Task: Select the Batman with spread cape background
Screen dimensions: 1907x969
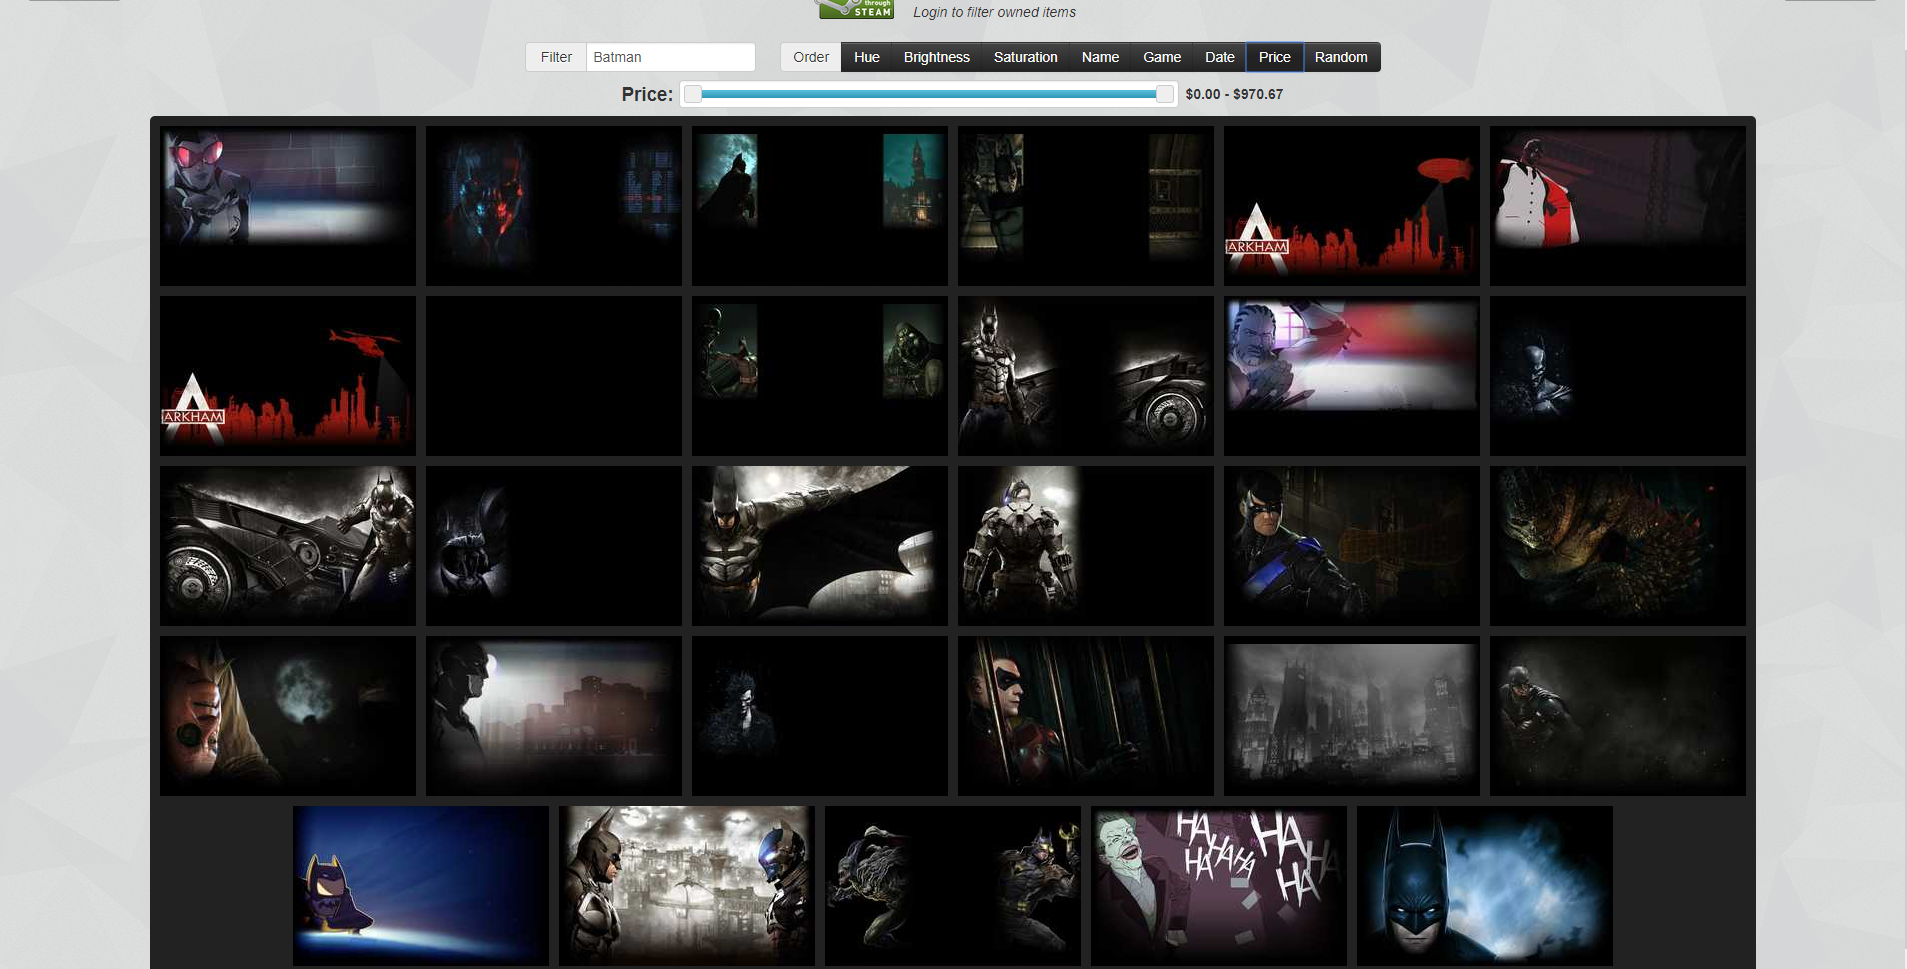Action: tap(820, 546)
